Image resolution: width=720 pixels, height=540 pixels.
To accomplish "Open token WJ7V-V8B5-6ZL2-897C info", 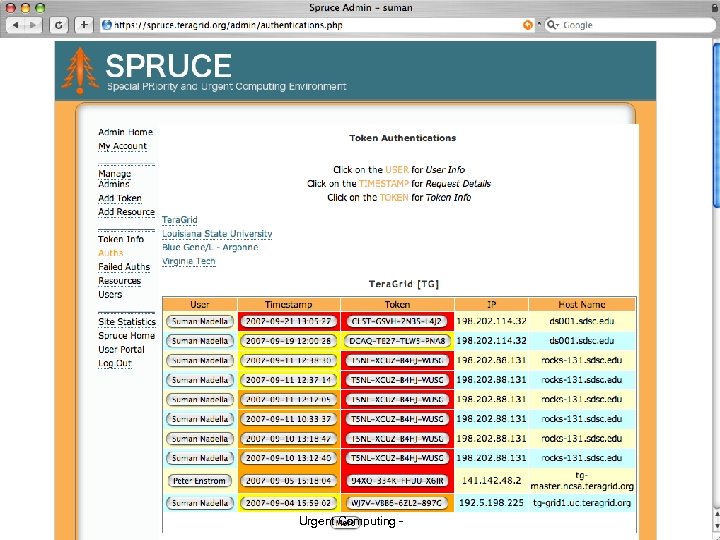I will (x=397, y=503).
